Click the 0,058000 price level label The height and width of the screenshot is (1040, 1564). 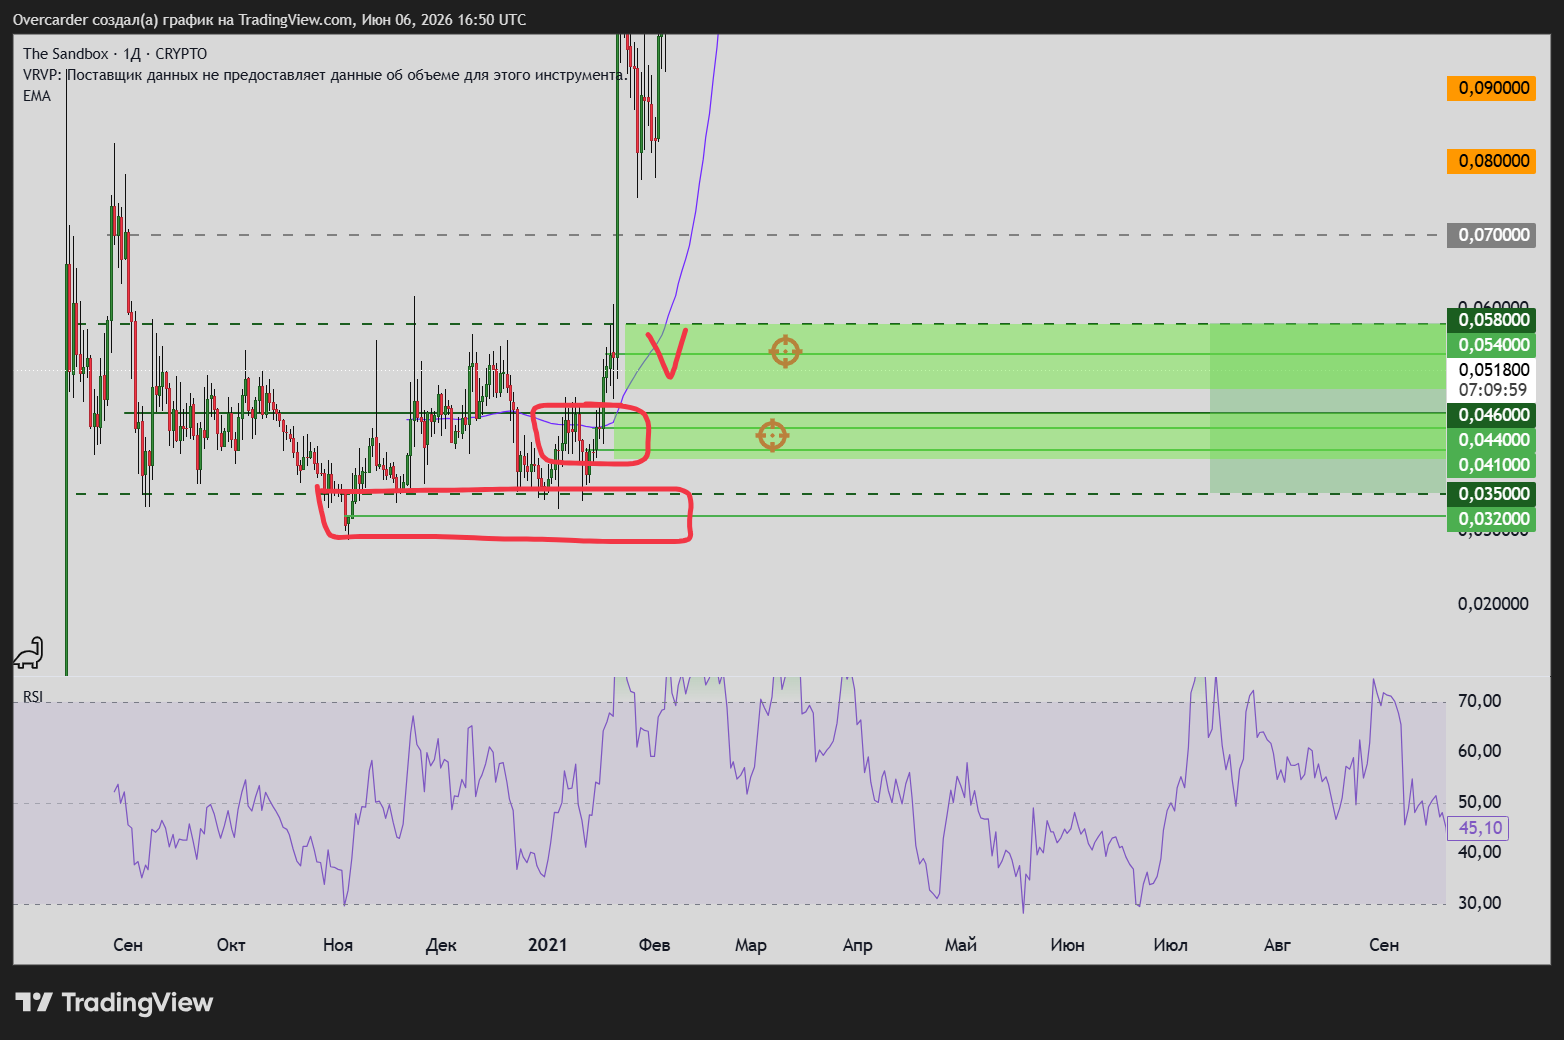click(x=1491, y=320)
